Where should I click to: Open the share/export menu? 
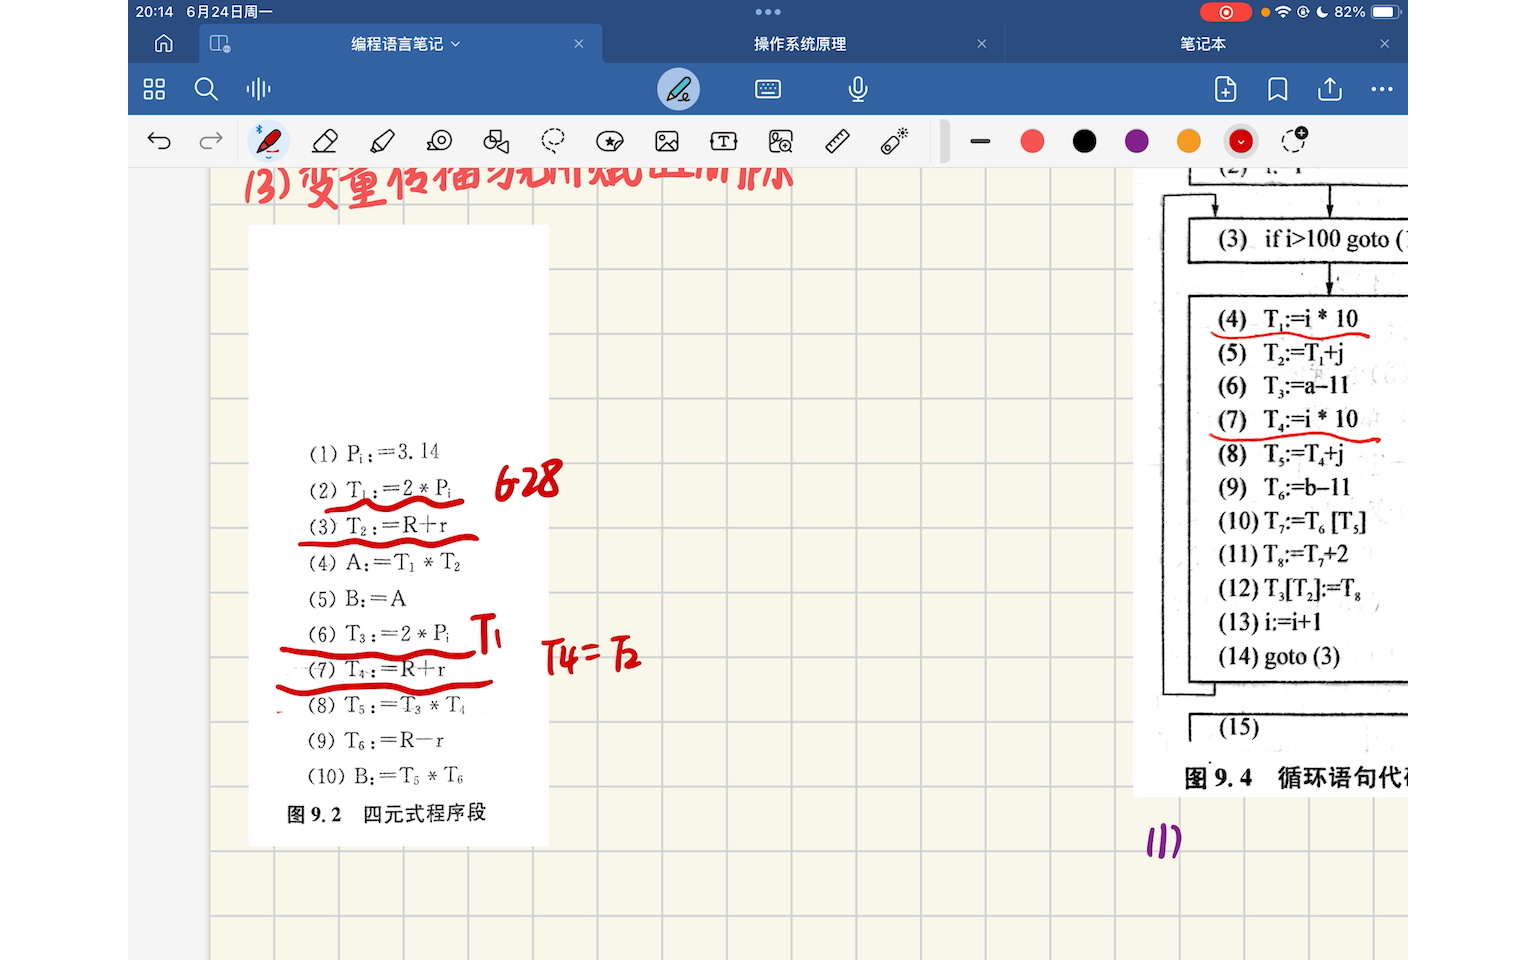1330,89
